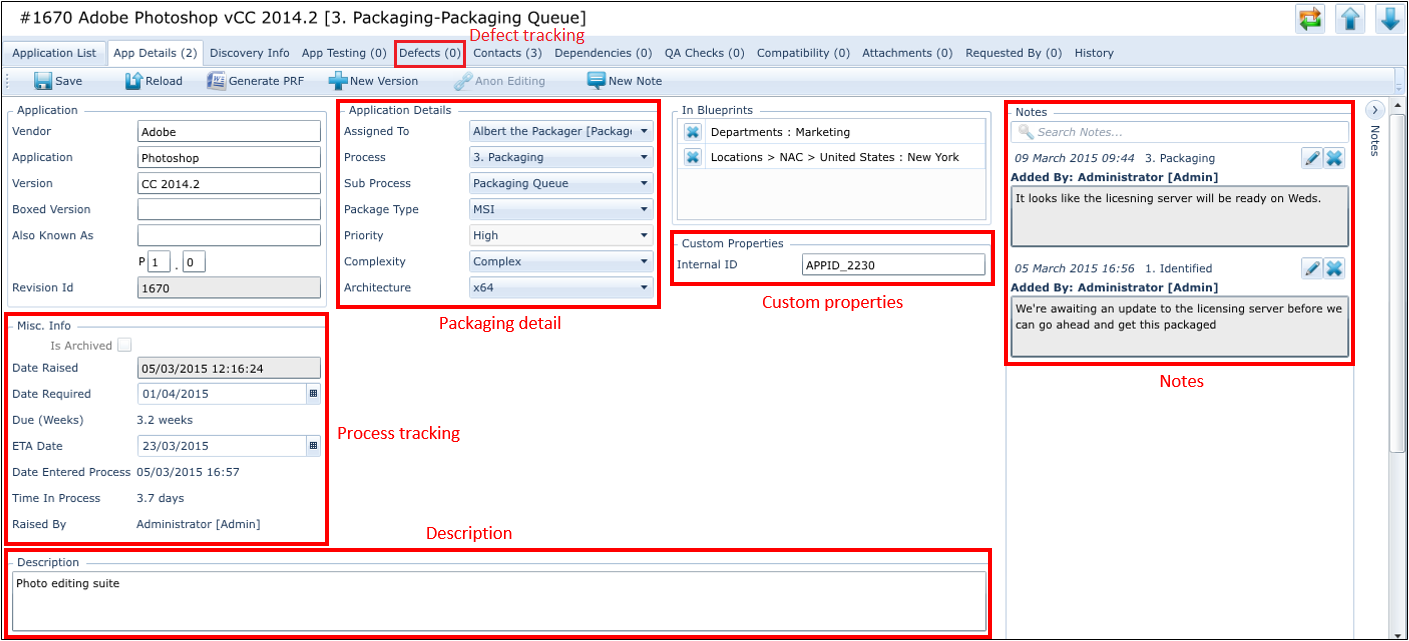
Task: Click the 'Administrator [Admin]' Raised By value
Action: point(198,524)
